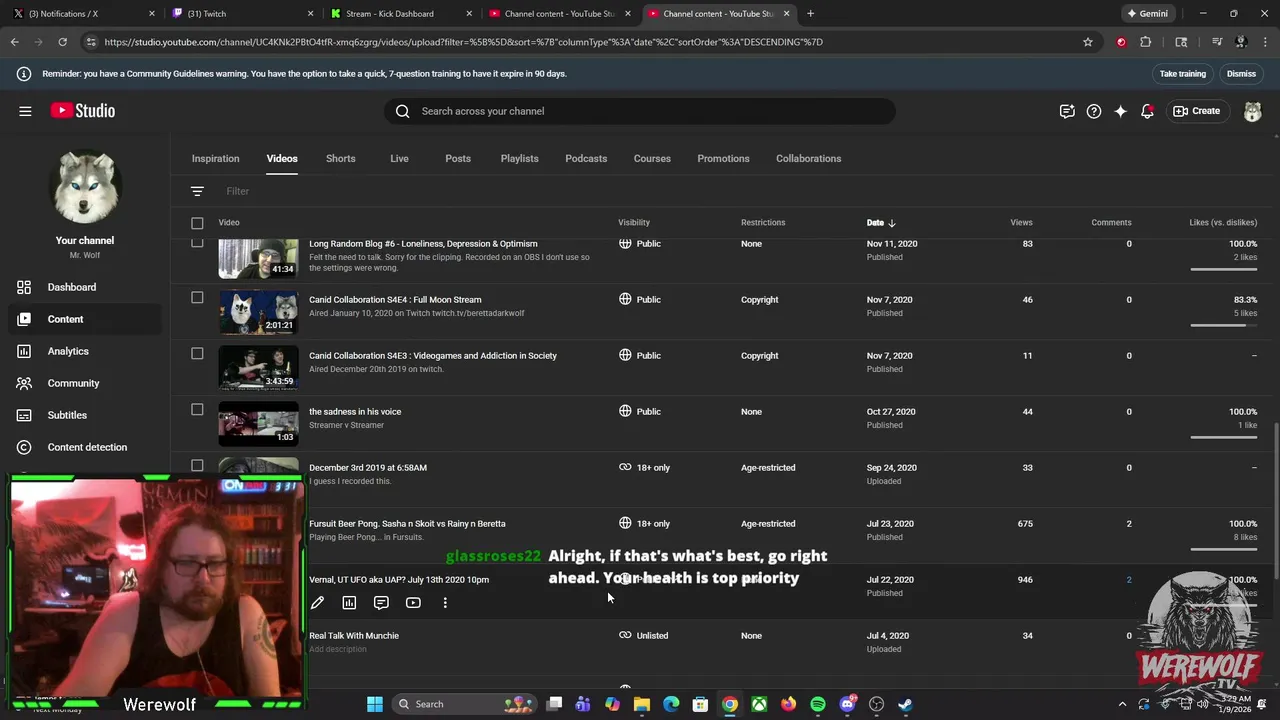Select the Canid Collaboration S4E4 checkbox
The image size is (1280, 720).
coord(197,297)
